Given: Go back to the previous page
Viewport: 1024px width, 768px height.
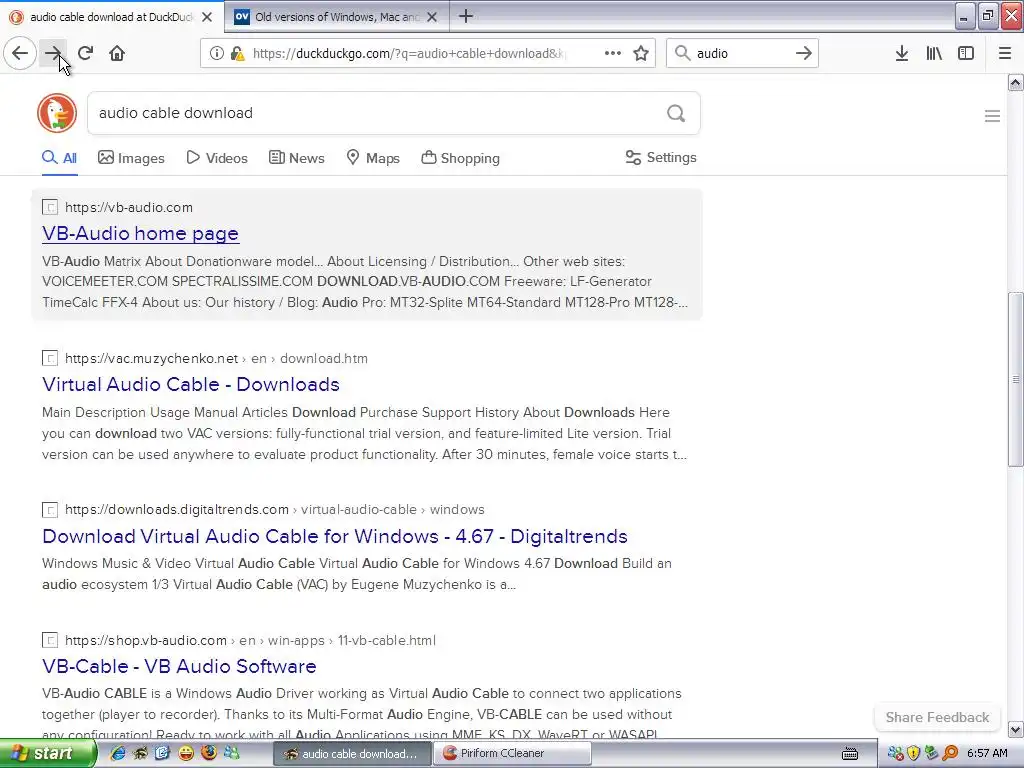Looking at the screenshot, I should tap(20, 54).
